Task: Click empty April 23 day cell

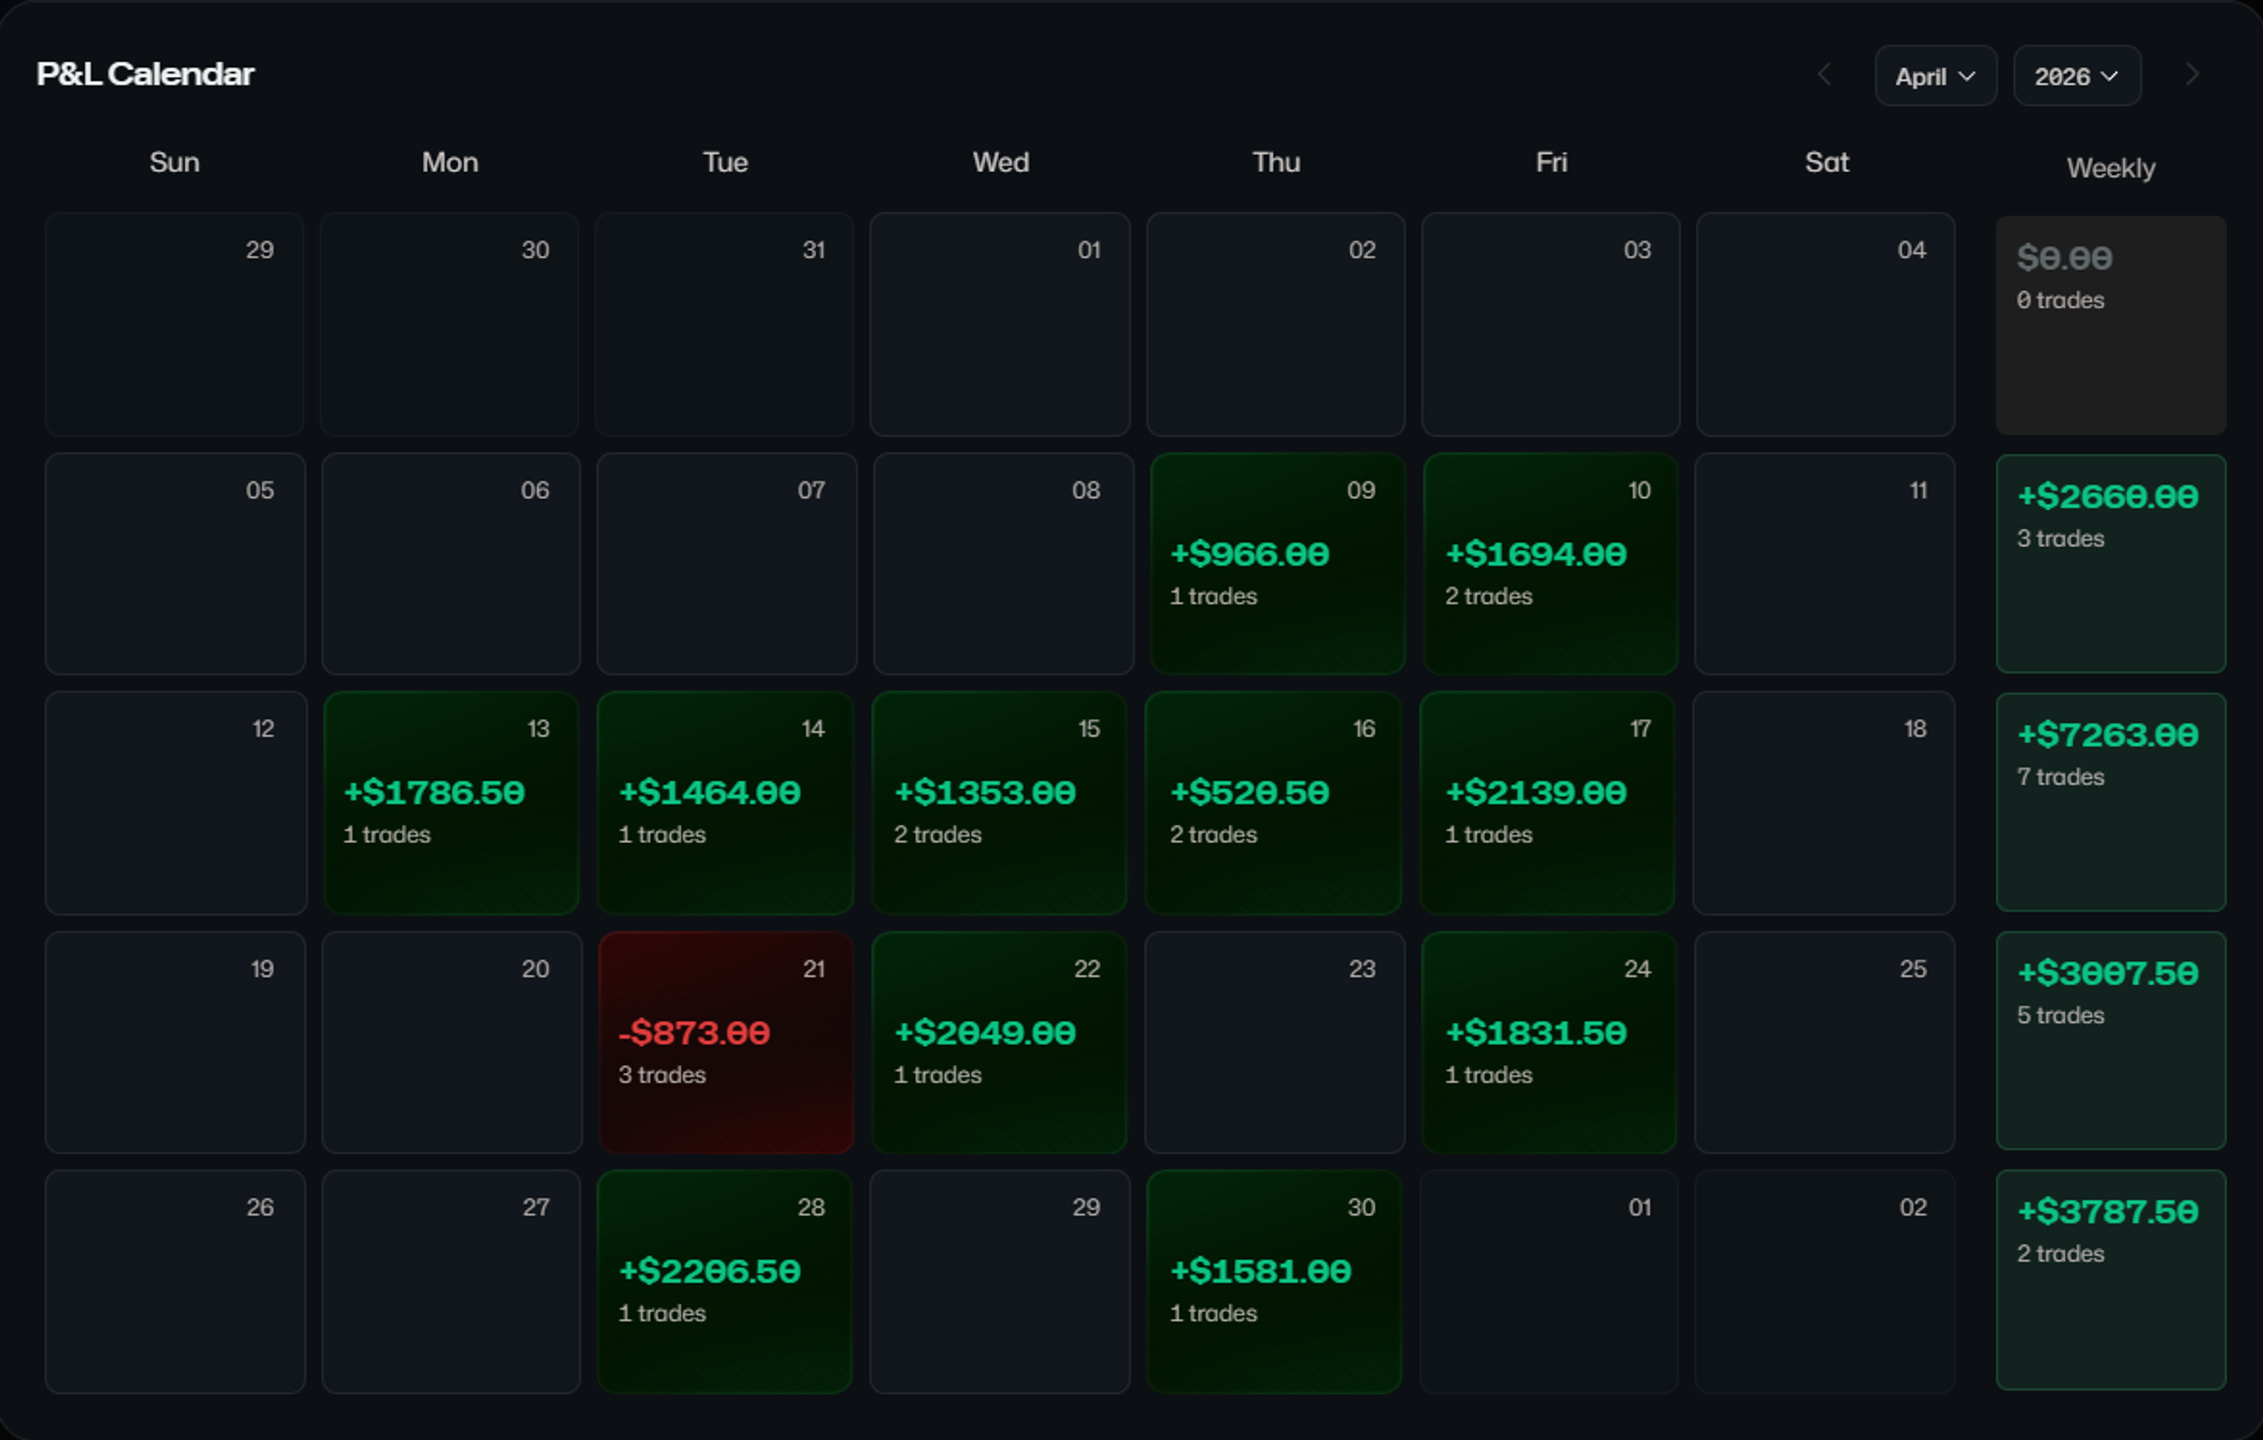Action: click(1275, 1043)
